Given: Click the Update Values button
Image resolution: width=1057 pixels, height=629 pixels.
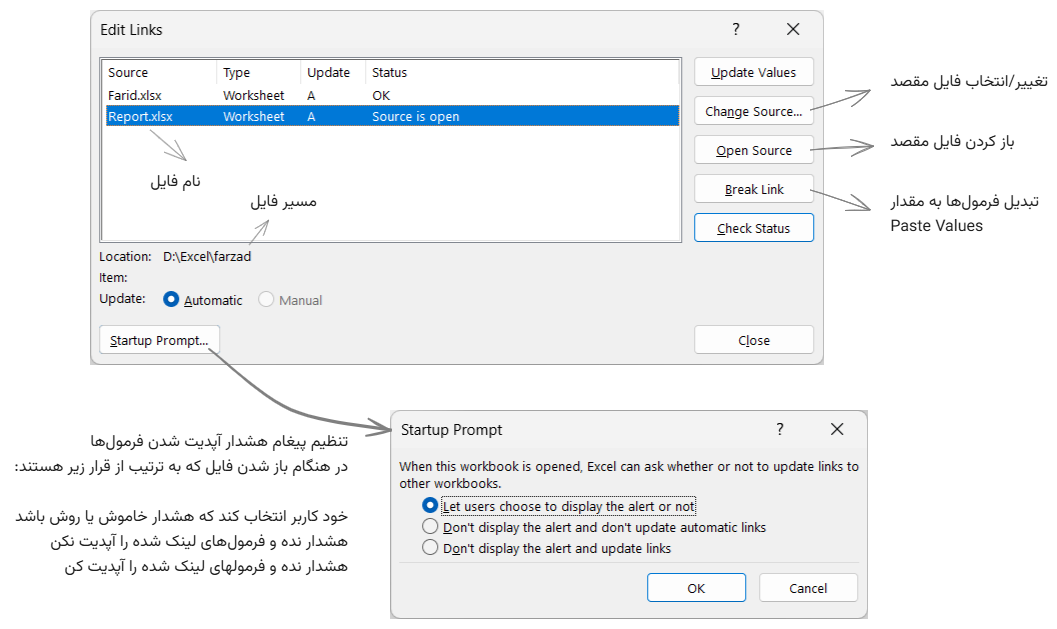Looking at the screenshot, I should coord(753,72).
